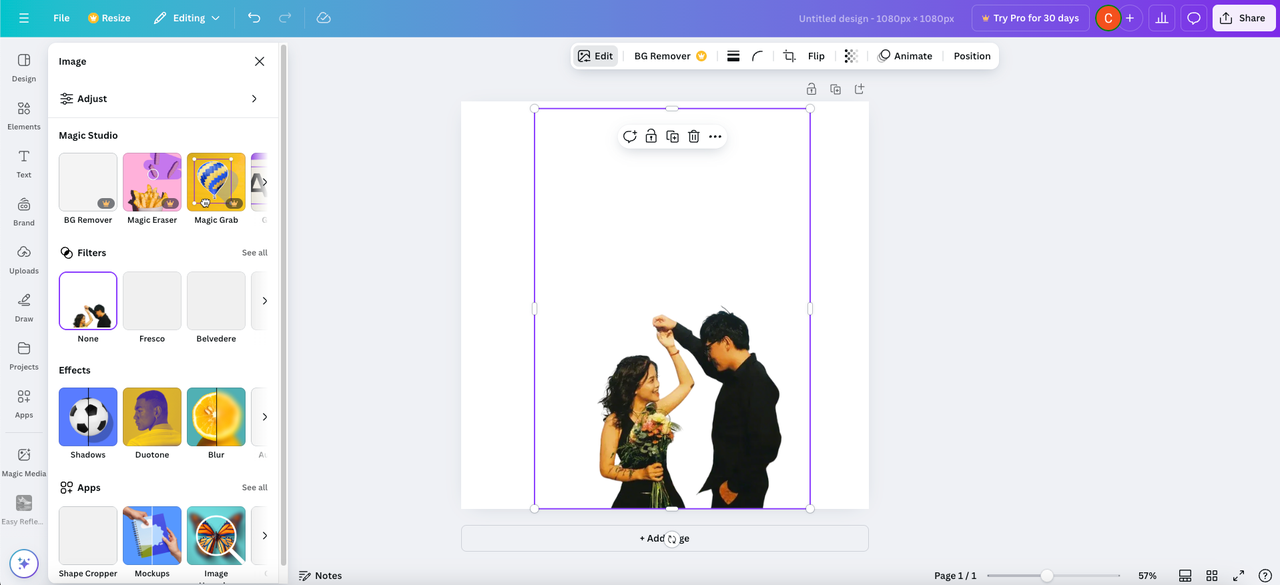
Task: Show more Apps with the arrow
Action: click(264, 535)
